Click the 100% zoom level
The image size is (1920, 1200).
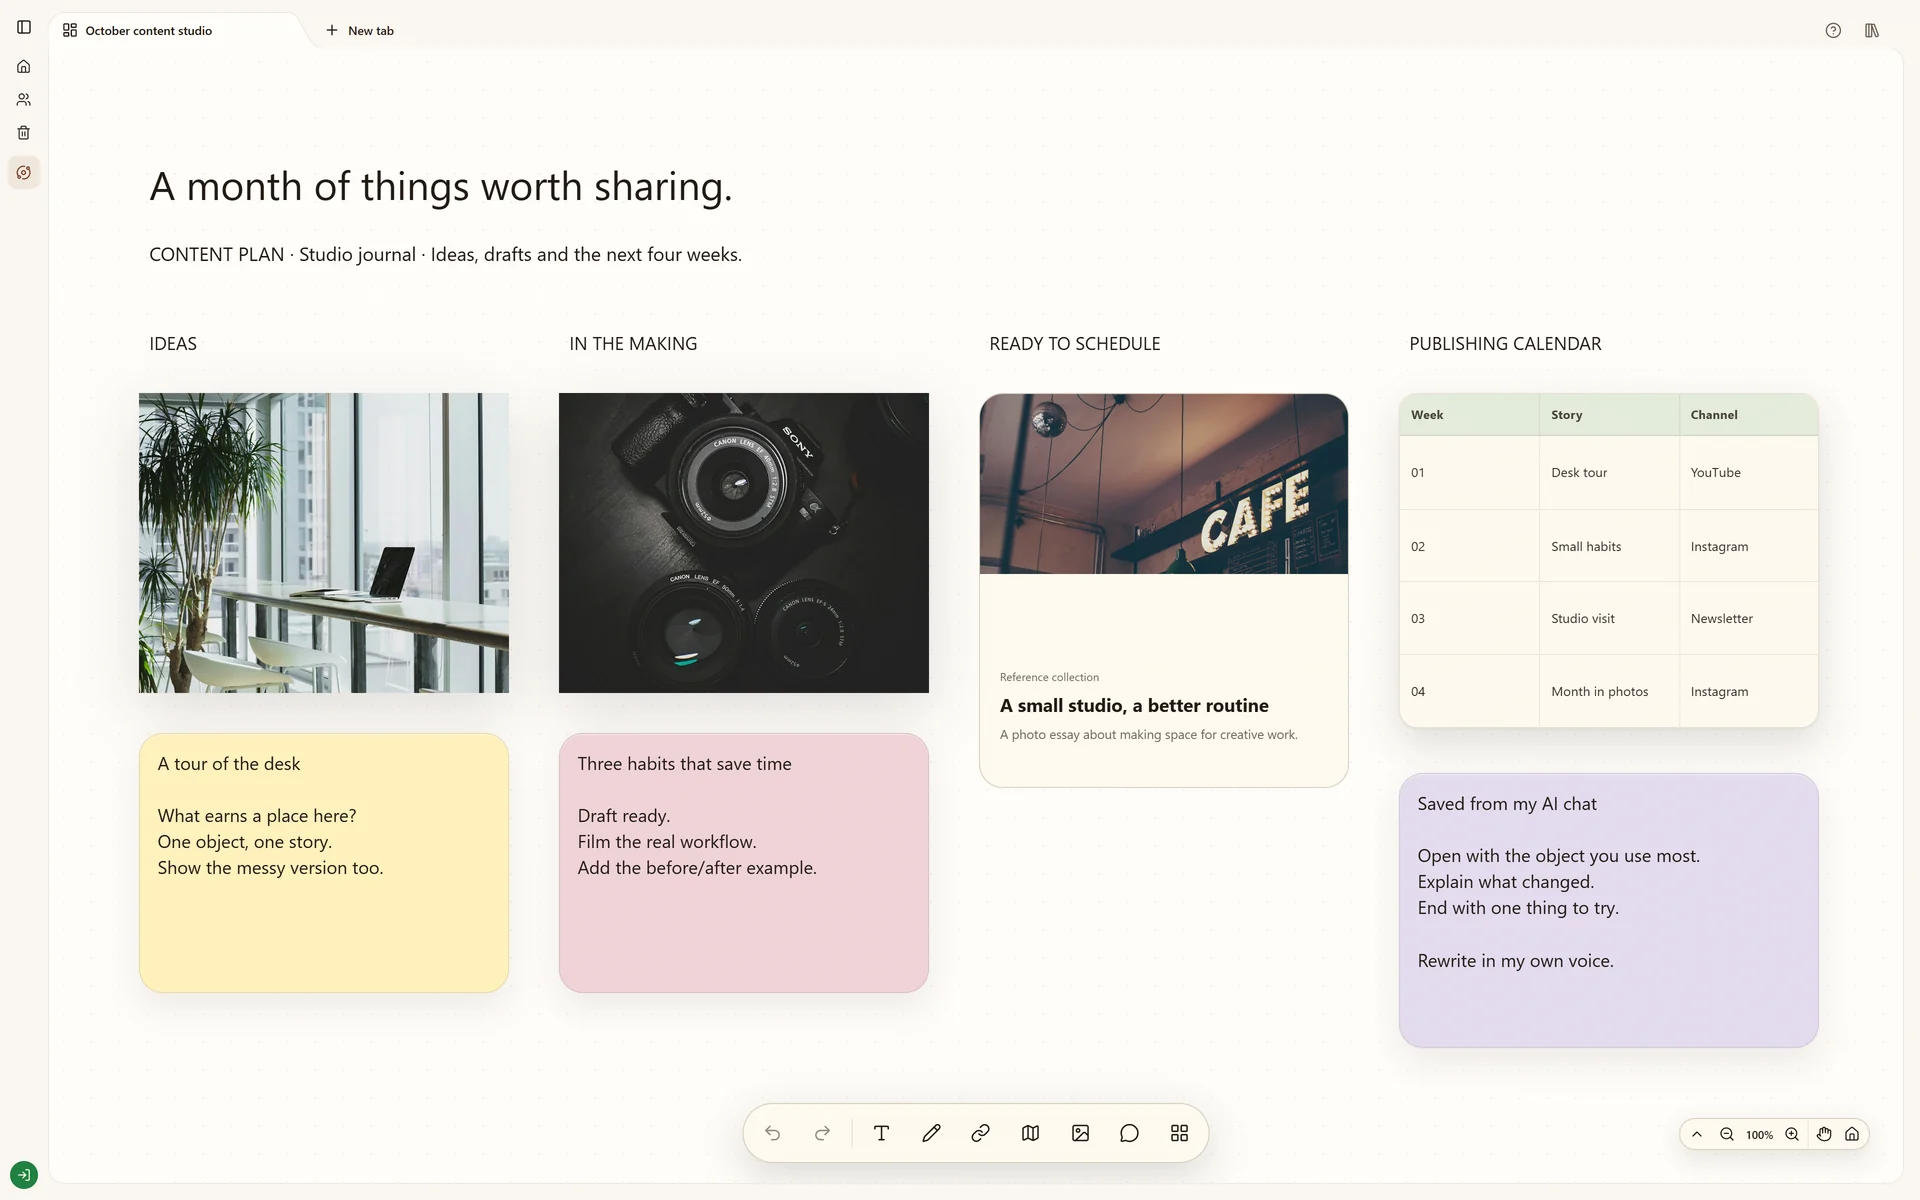pos(1759,1135)
